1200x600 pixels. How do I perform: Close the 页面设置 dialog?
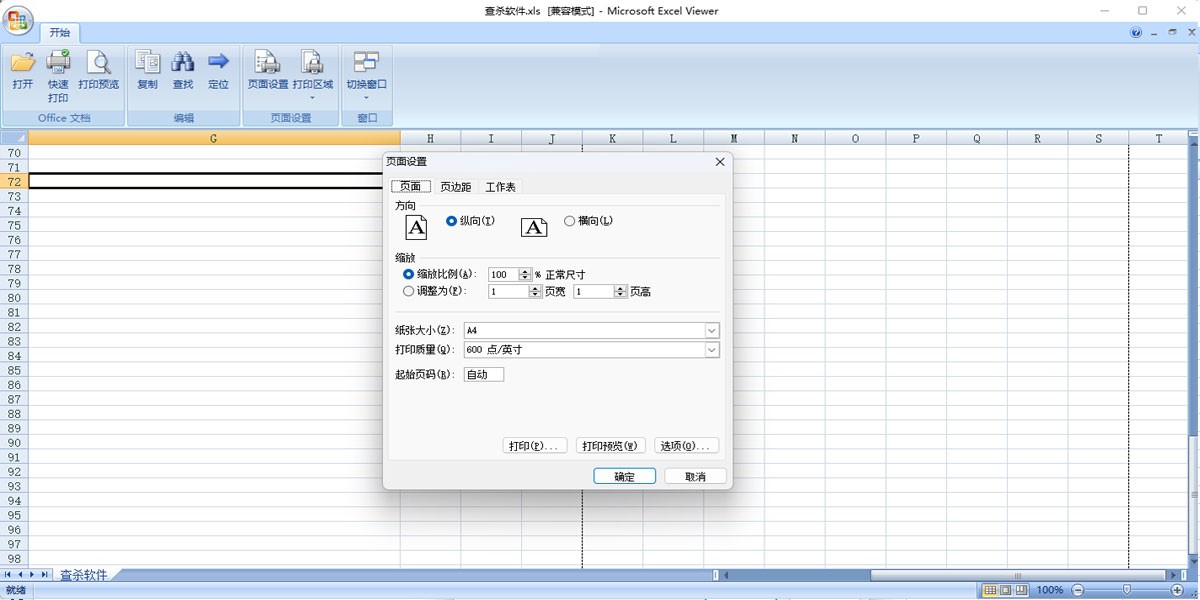720,161
